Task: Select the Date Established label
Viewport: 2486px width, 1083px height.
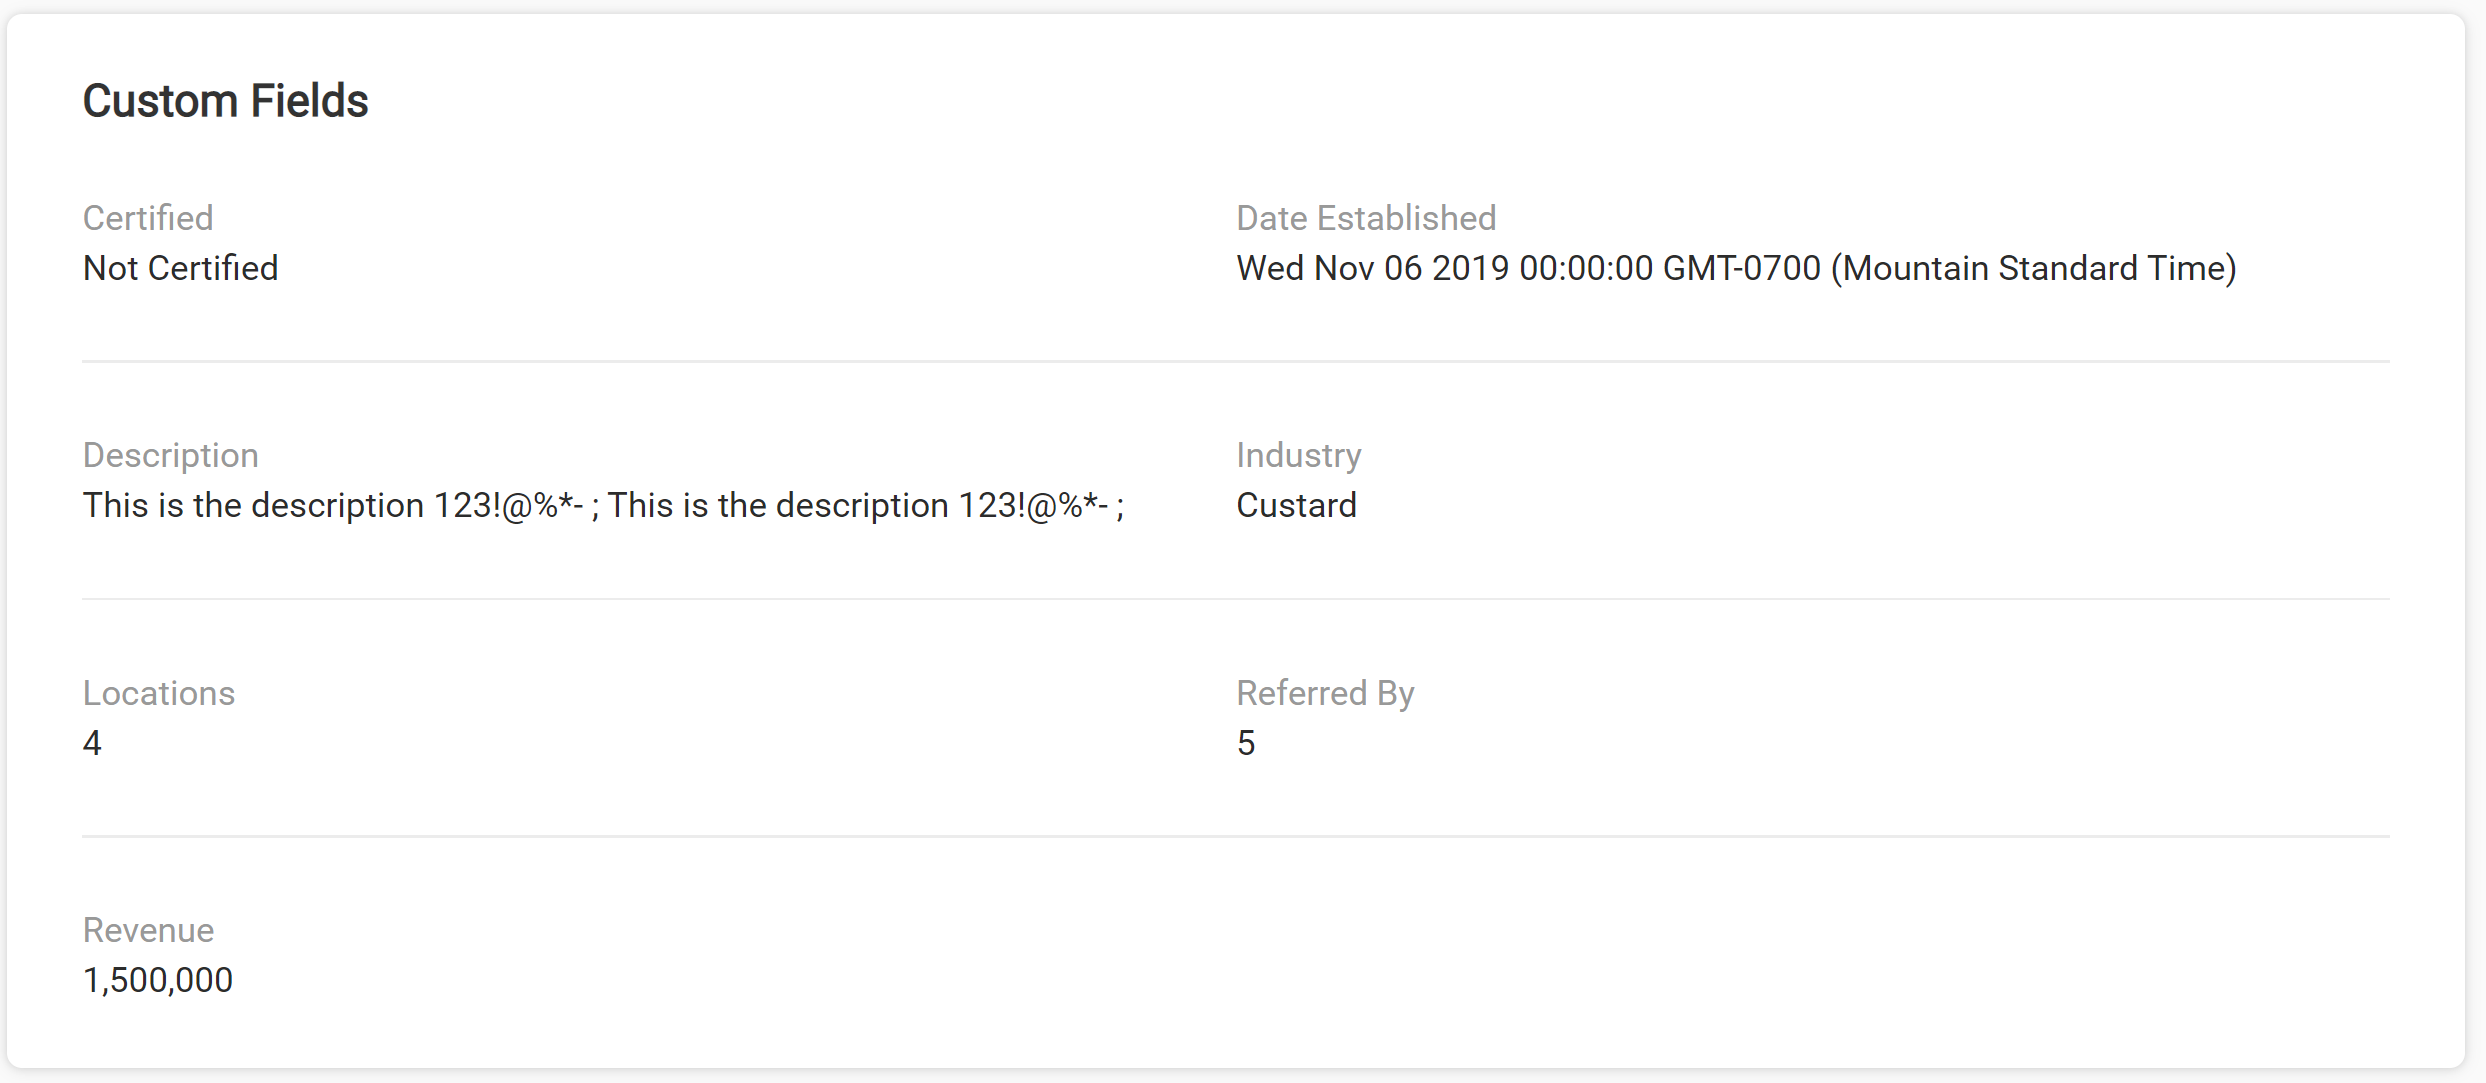Action: pos(1366,218)
